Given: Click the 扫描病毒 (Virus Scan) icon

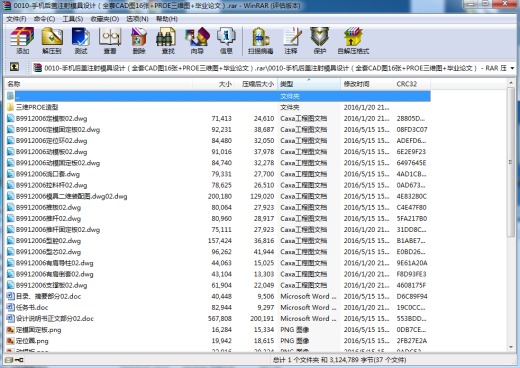Looking at the screenshot, I should pyautogui.click(x=260, y=41).
